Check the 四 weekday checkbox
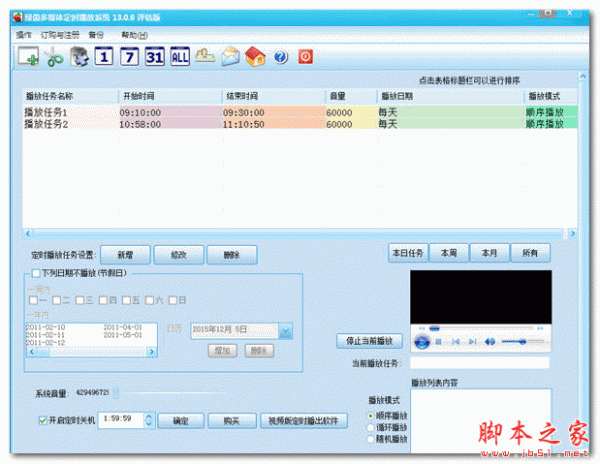 pyautogui.click(x=103, y=300)
